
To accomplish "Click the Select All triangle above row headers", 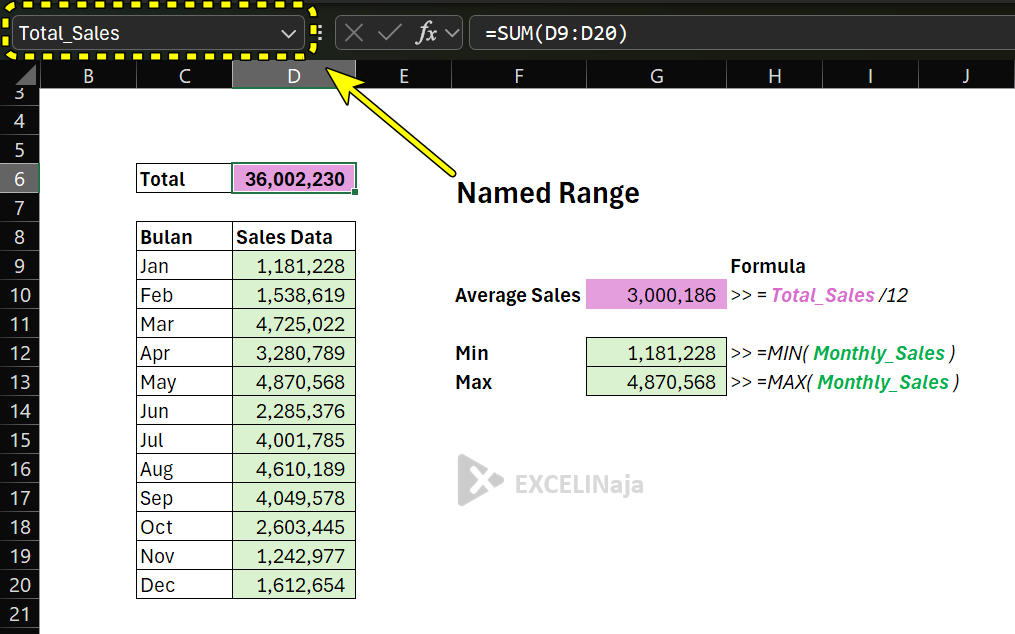I will point(25,75).
